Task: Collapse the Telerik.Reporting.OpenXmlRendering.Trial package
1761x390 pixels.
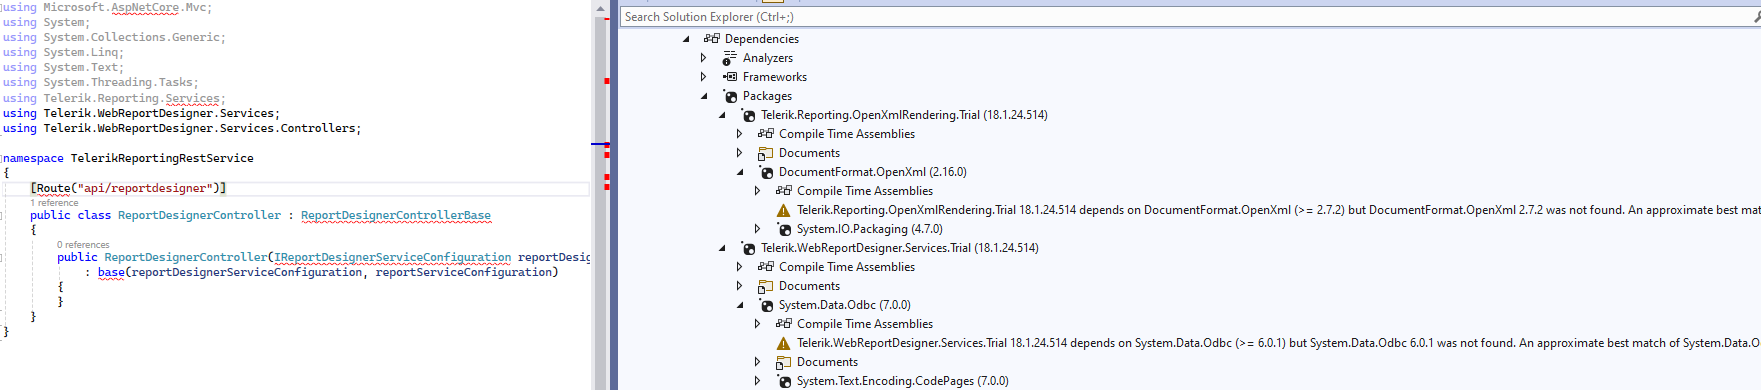Action: [x=722, y=115]
